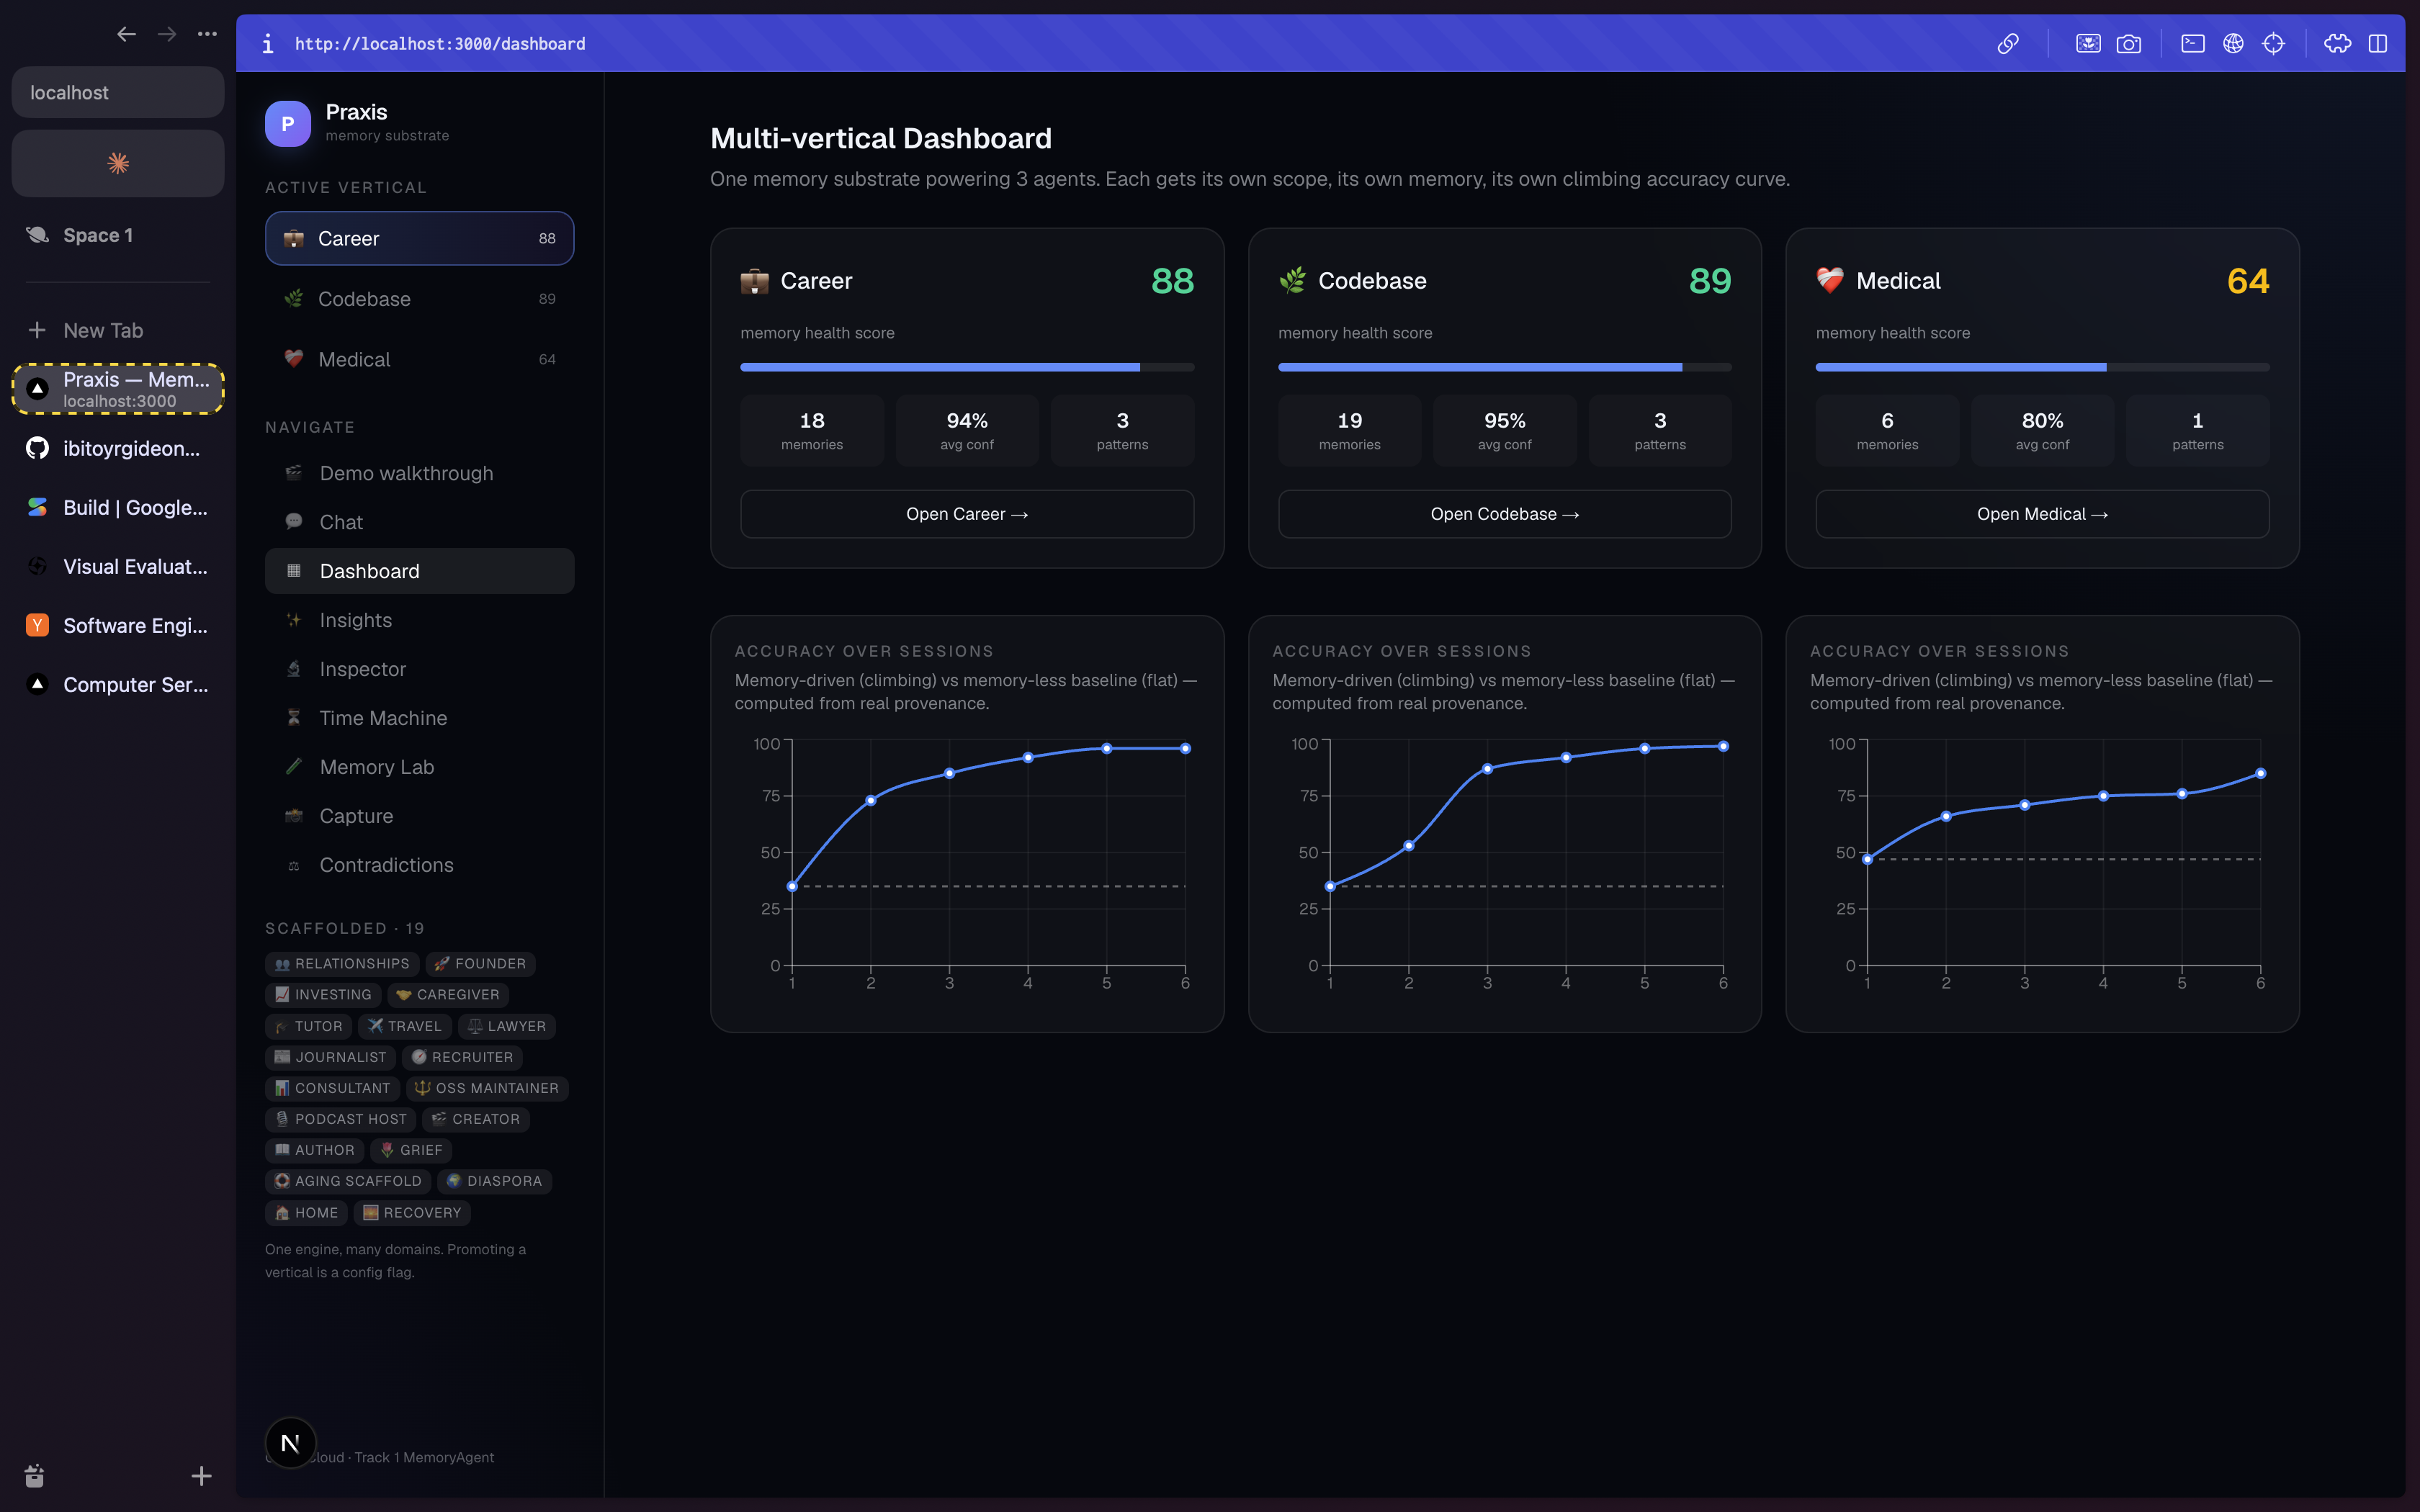2420x1512 pixels.
Task: Click the Codebase memory health progress bar
Action: tap(1504, 367)
